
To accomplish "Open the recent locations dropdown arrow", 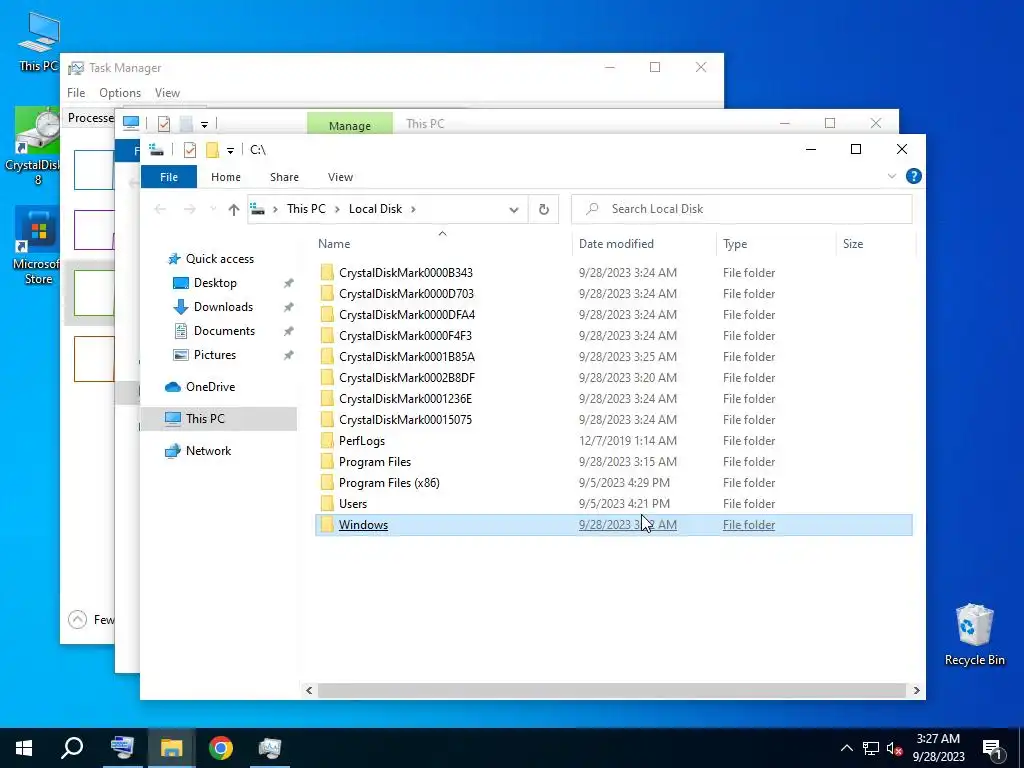I will 213,210.
